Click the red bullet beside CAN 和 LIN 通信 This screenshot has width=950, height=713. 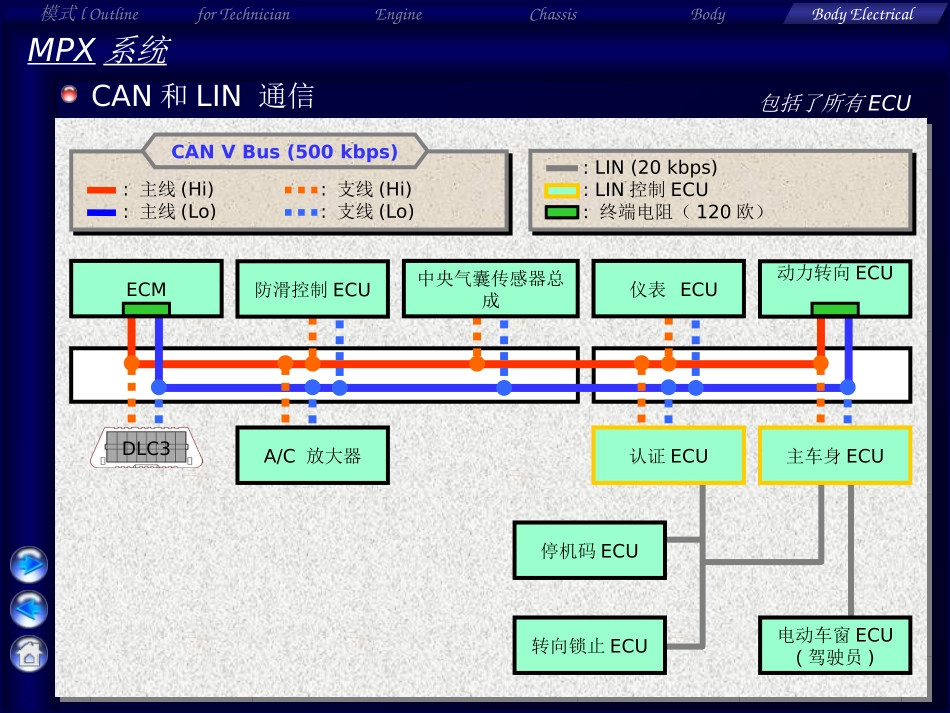pyautogui.click(x=69, y=95)
